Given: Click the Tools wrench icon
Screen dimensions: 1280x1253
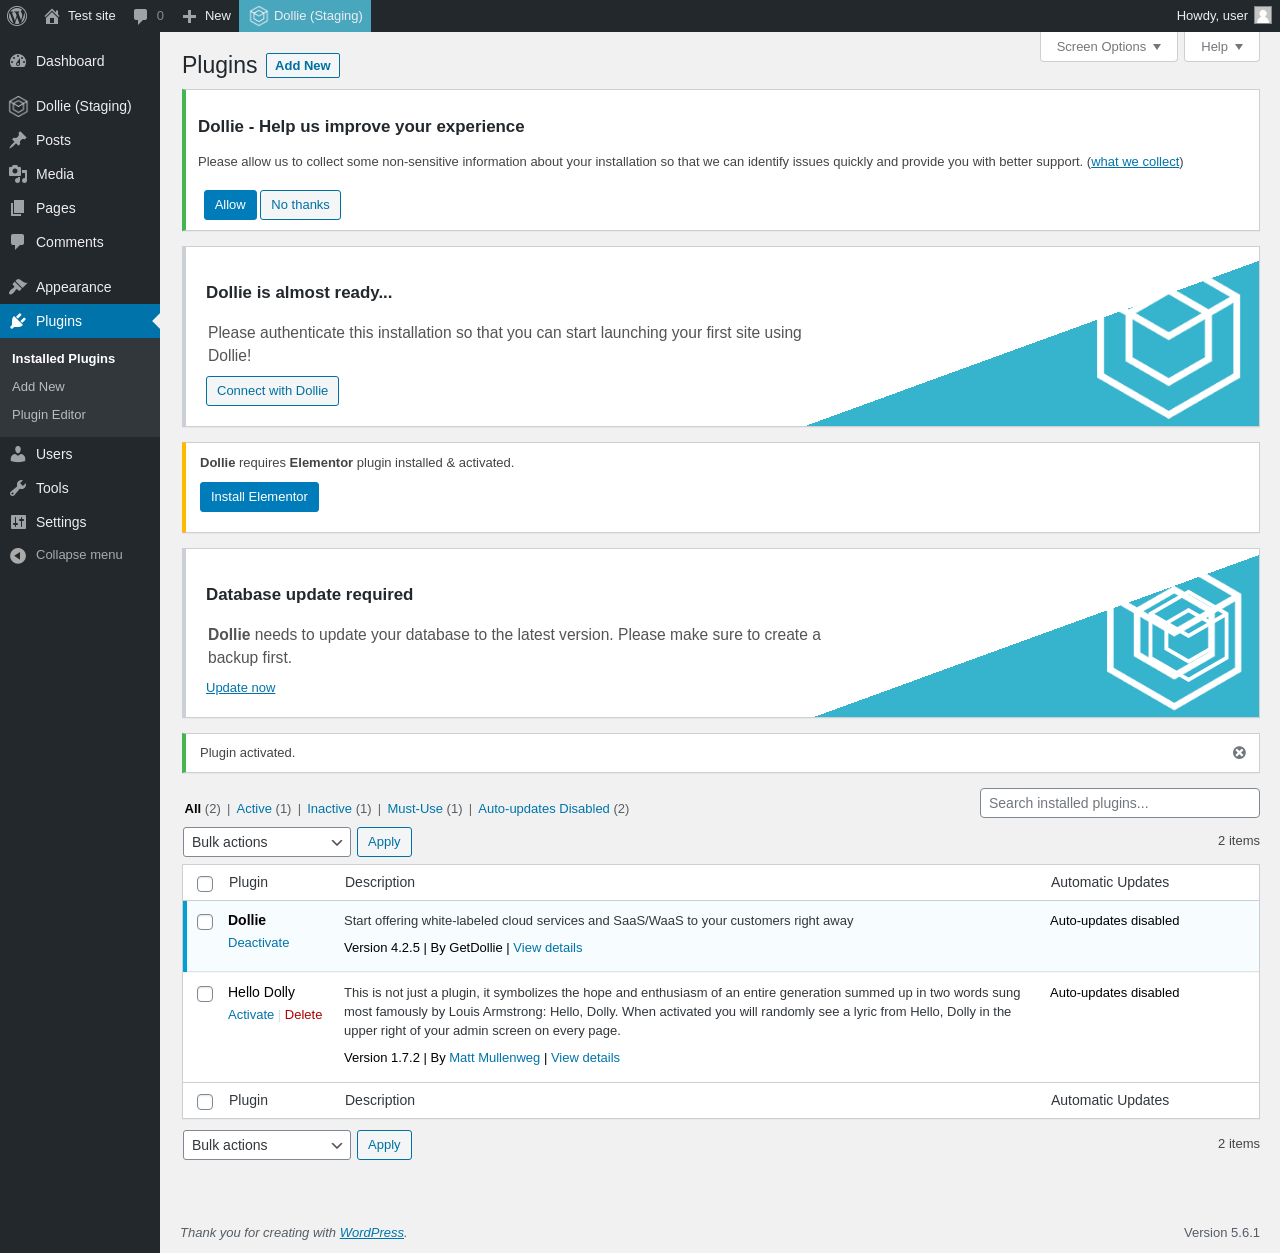Looking at the screenshot, I should tap(18, 488).
